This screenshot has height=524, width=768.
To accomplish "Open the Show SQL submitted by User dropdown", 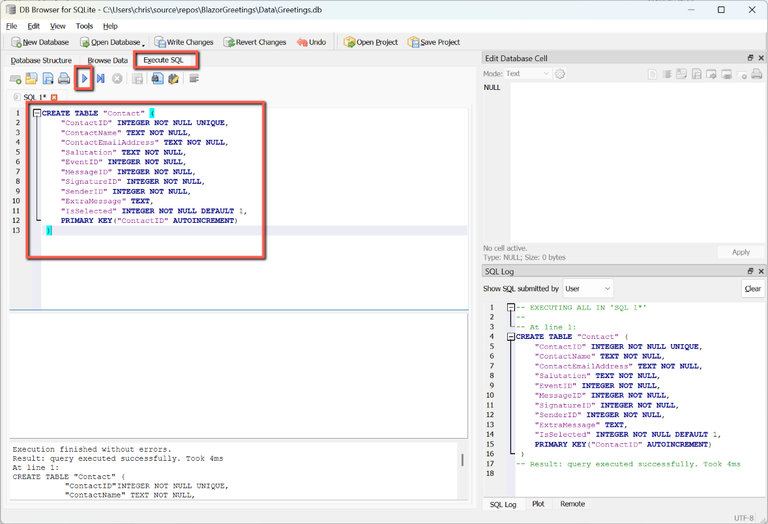I will pos(588,288).
